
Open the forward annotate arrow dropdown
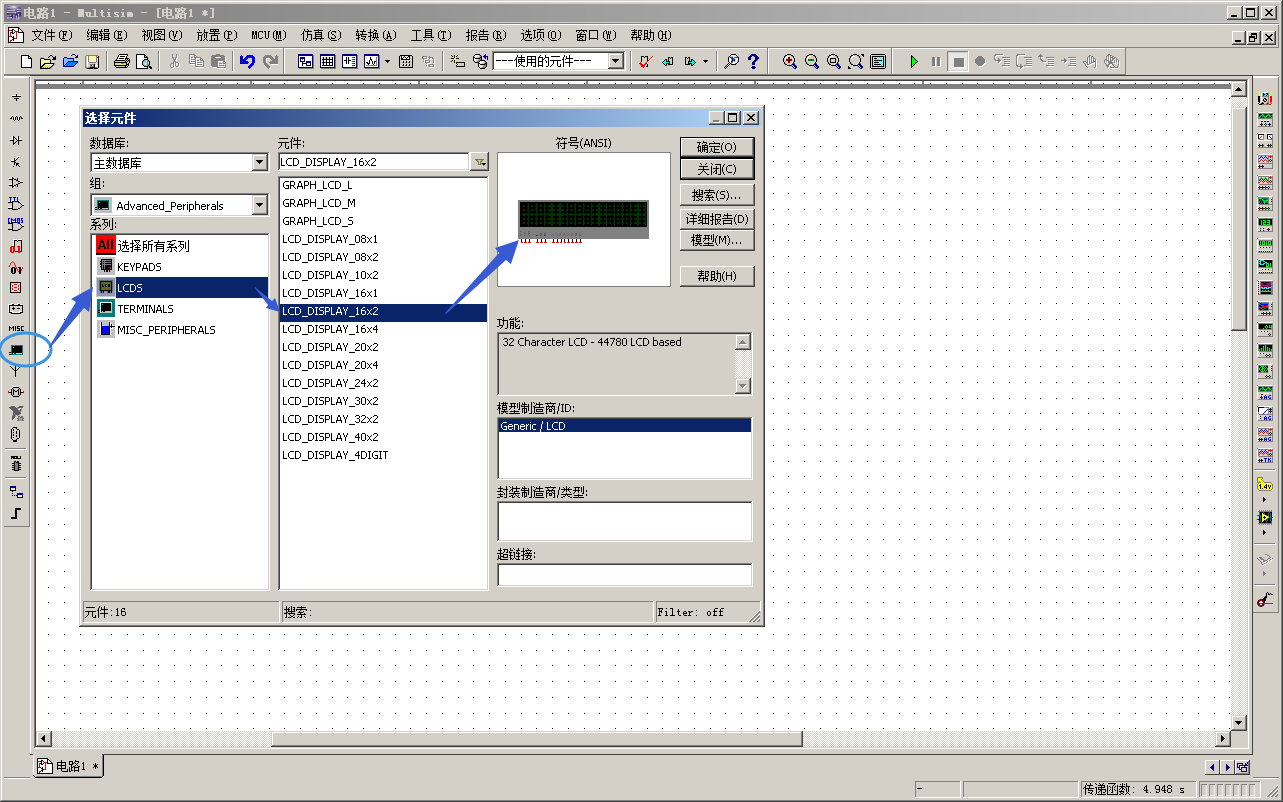click(705, 61)
